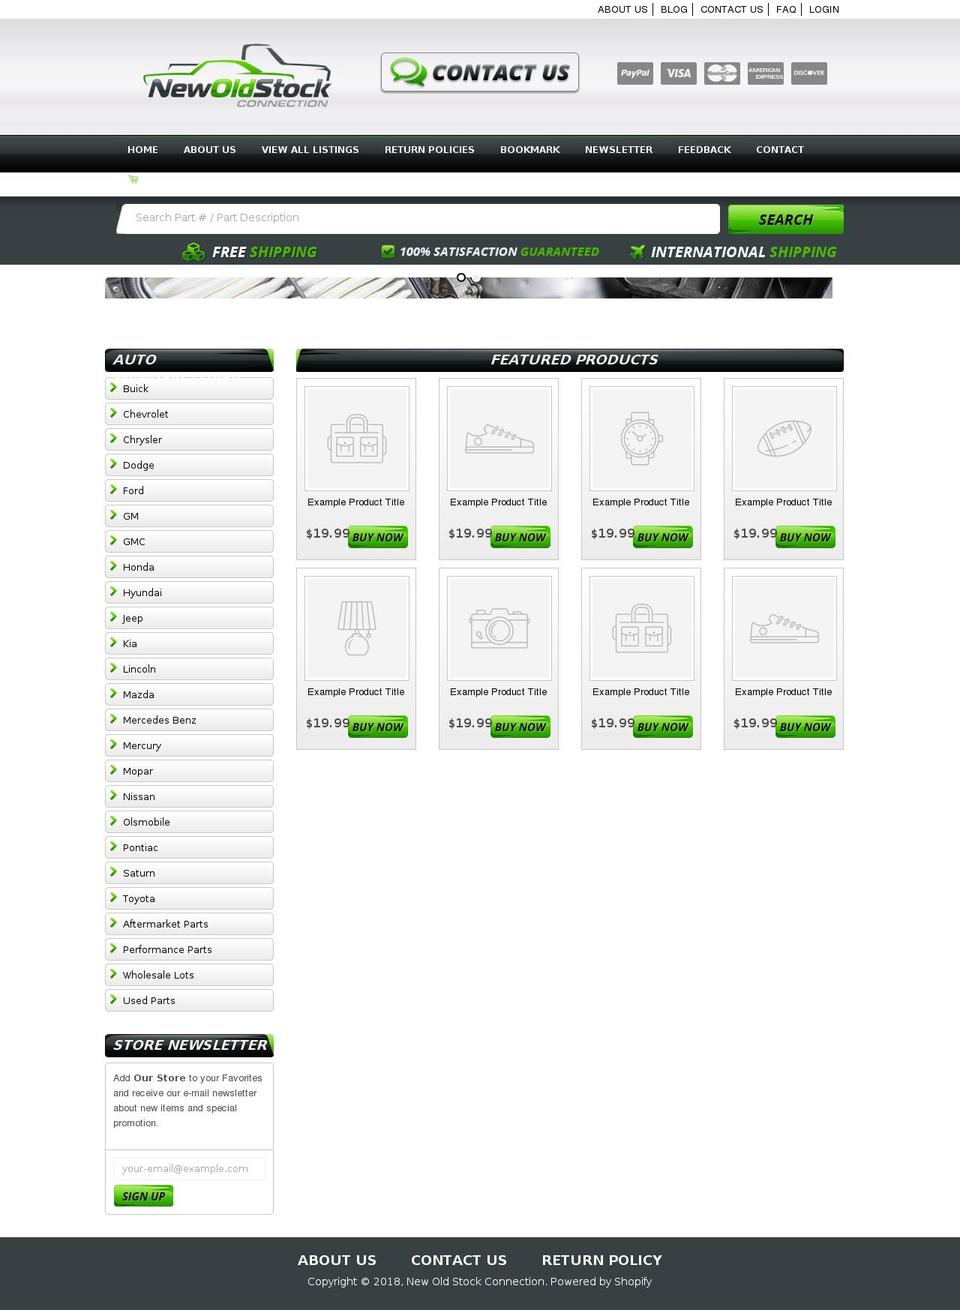Click the Sign Up newsletter button
This screenshot has width=960, height=1310.
click(144, 1196)
